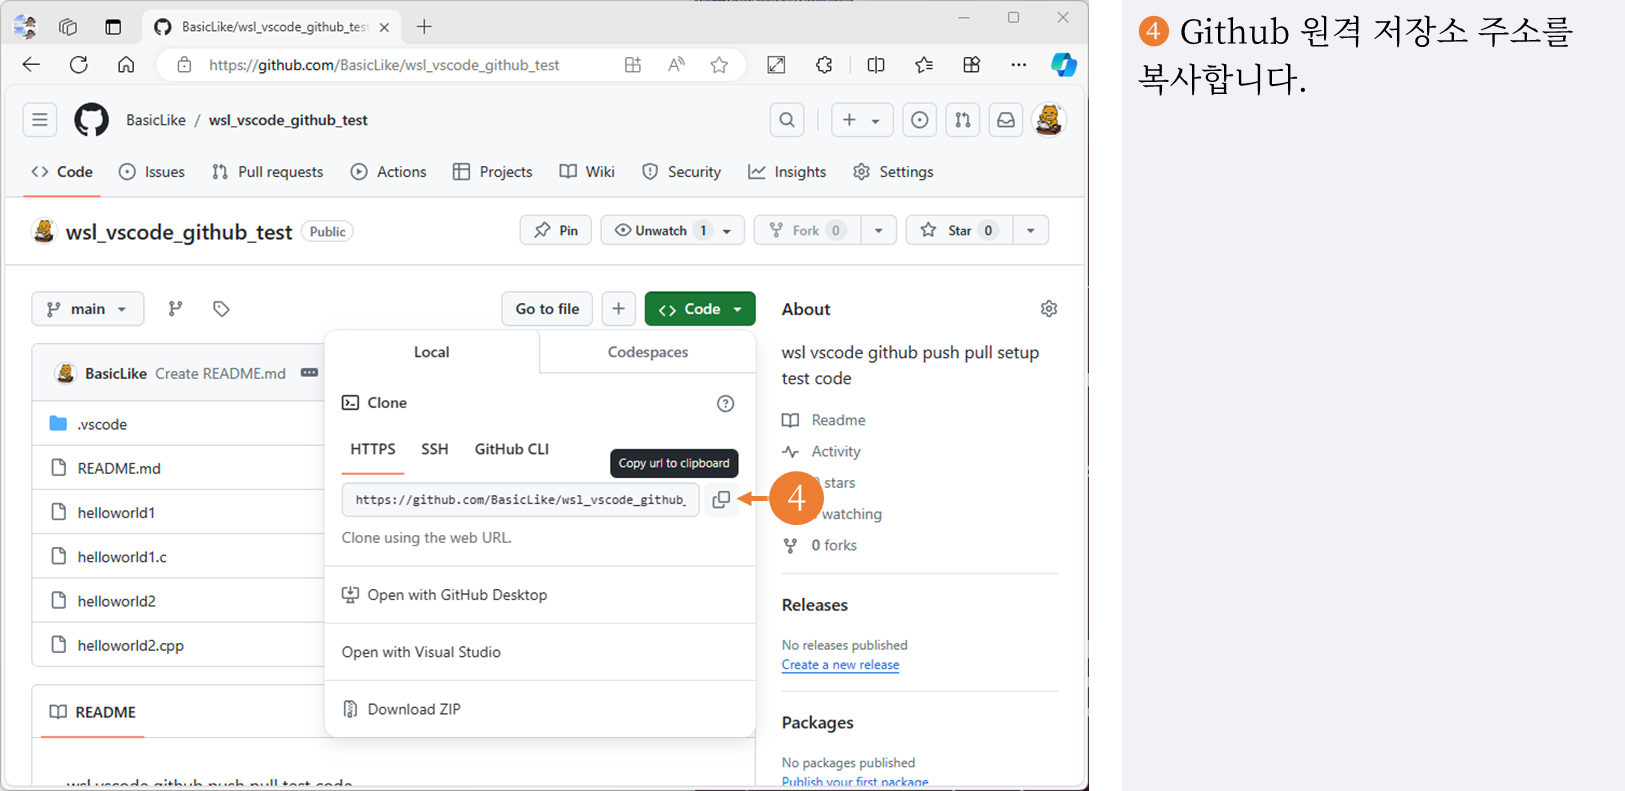Open the Readme link in About
Viewport: 1625px width, 791px height.
pos(838,420)
